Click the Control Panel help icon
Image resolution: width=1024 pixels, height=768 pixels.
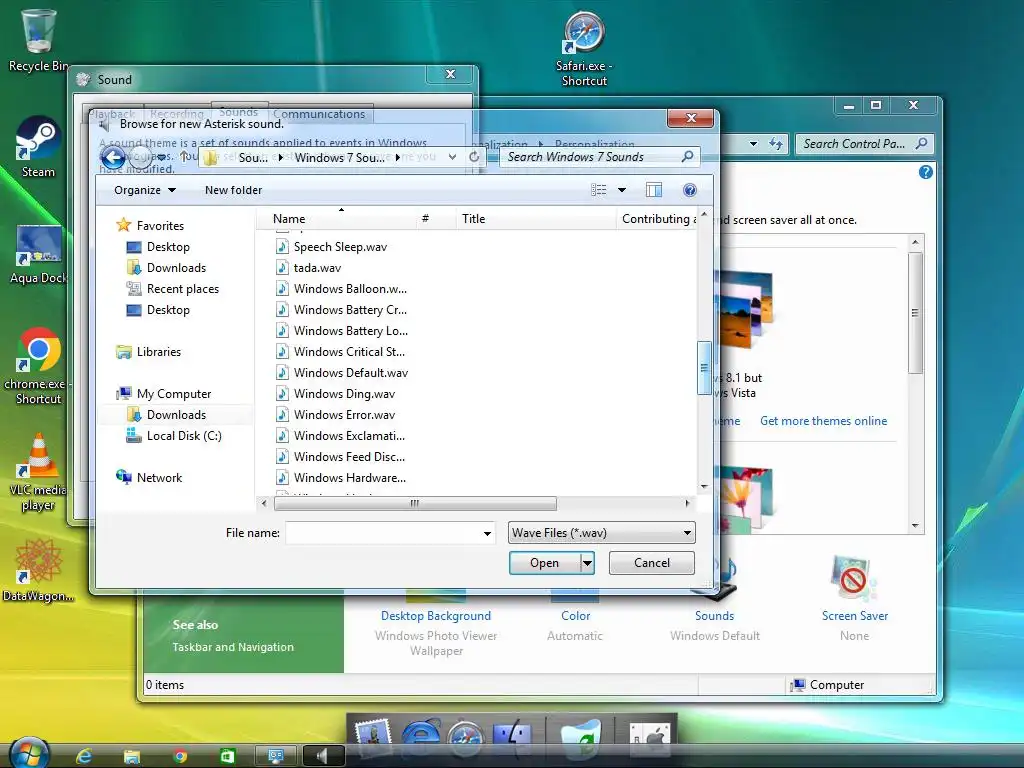pyautogui.click(x=925, y=172)
